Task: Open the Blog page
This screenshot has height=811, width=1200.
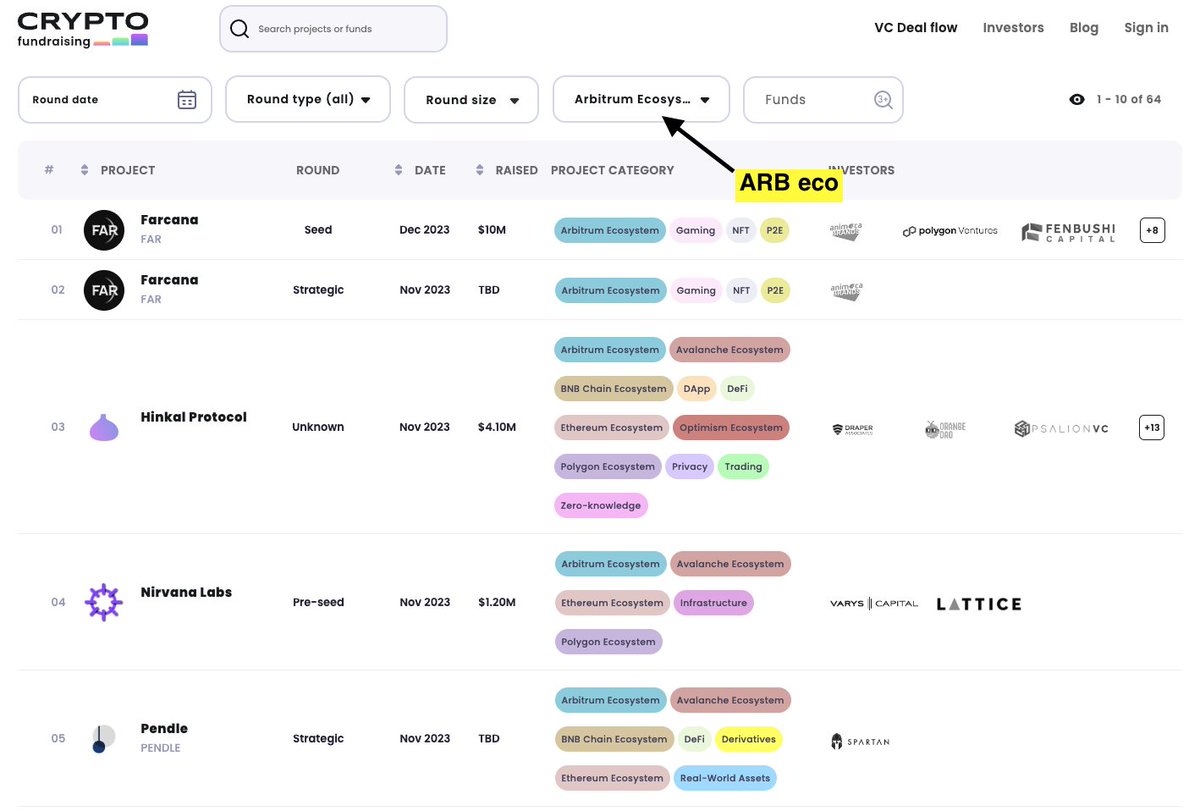Action: point(1084,28)
